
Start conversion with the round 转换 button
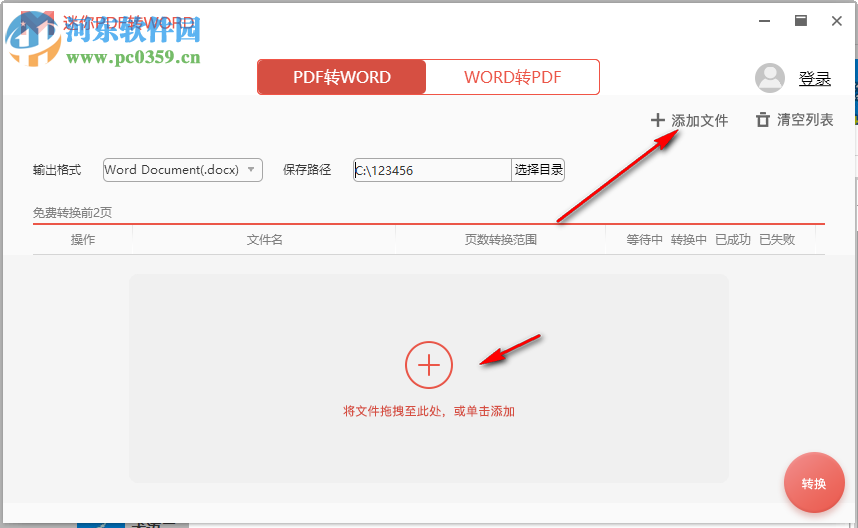tap(814, 483)
